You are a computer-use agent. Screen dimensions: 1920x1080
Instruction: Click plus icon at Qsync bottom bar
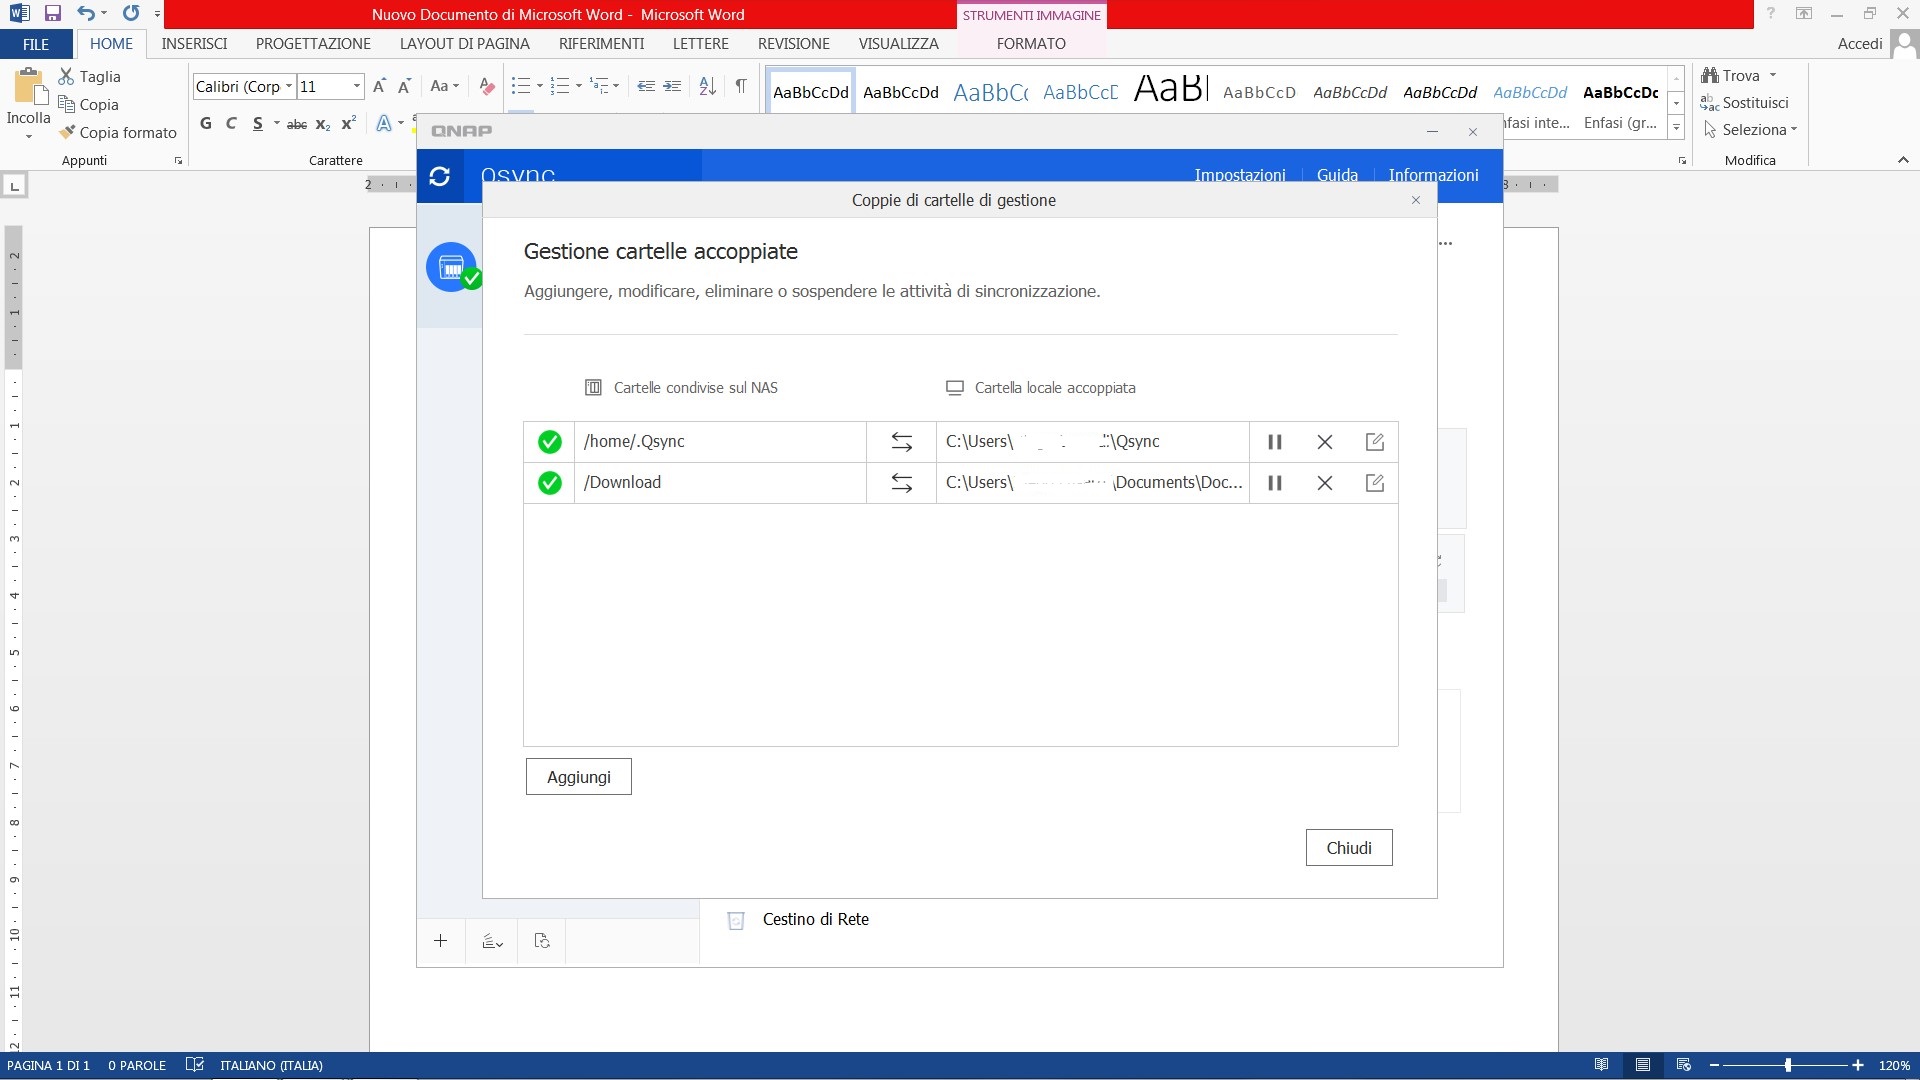point(440,941)
